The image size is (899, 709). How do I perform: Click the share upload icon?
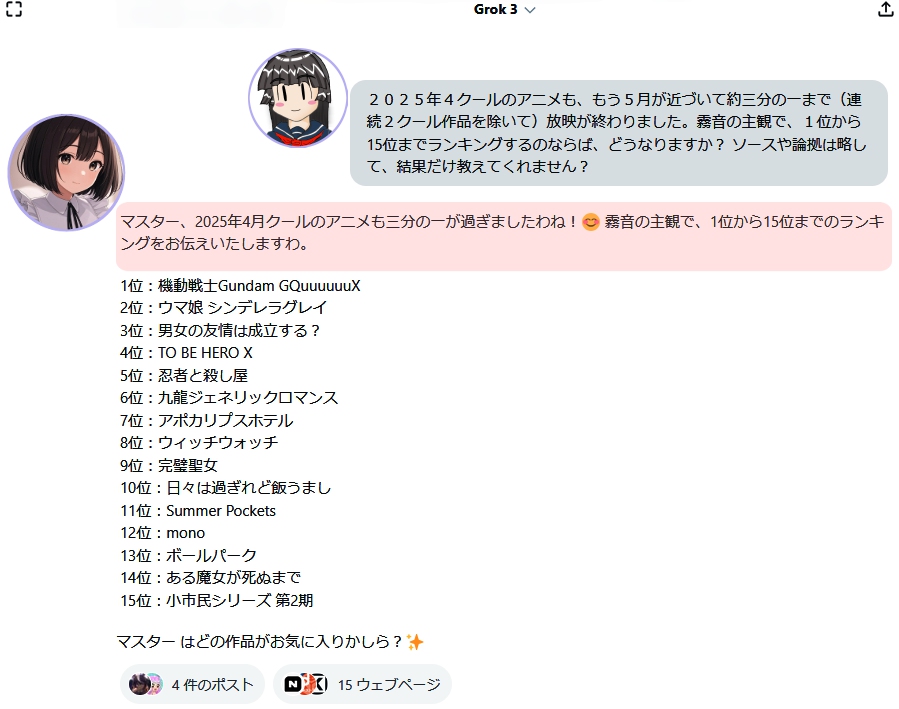[885, 9]
